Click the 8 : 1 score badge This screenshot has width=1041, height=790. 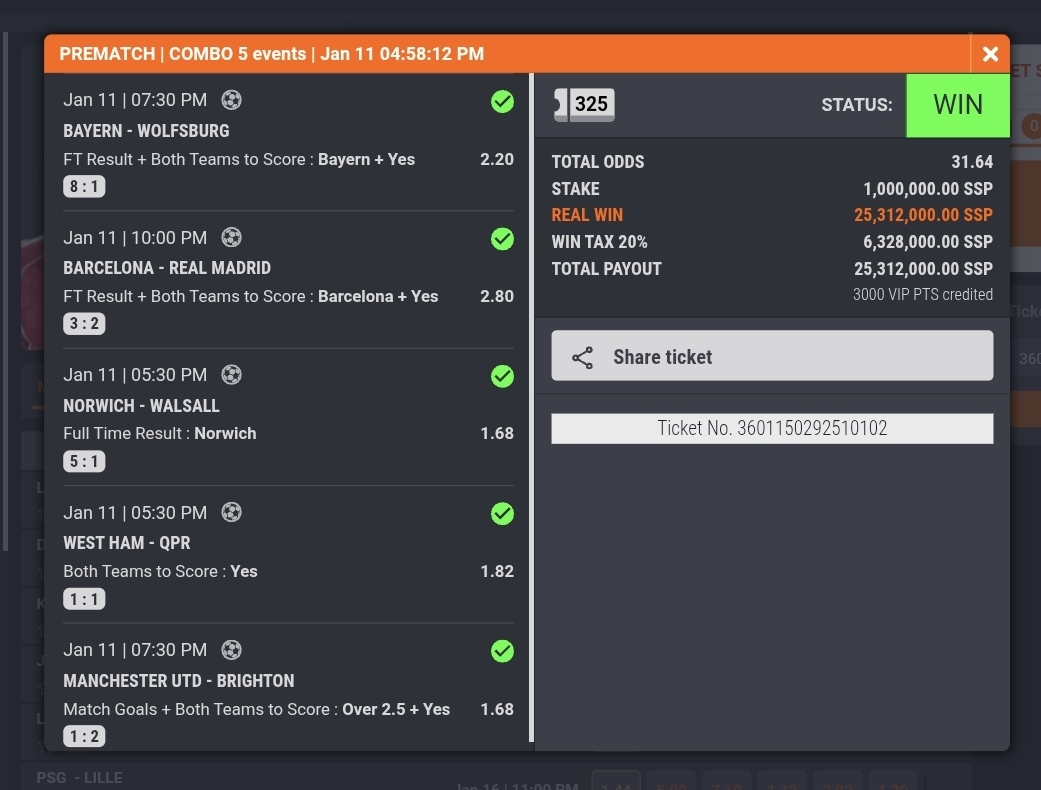point(84,187)
